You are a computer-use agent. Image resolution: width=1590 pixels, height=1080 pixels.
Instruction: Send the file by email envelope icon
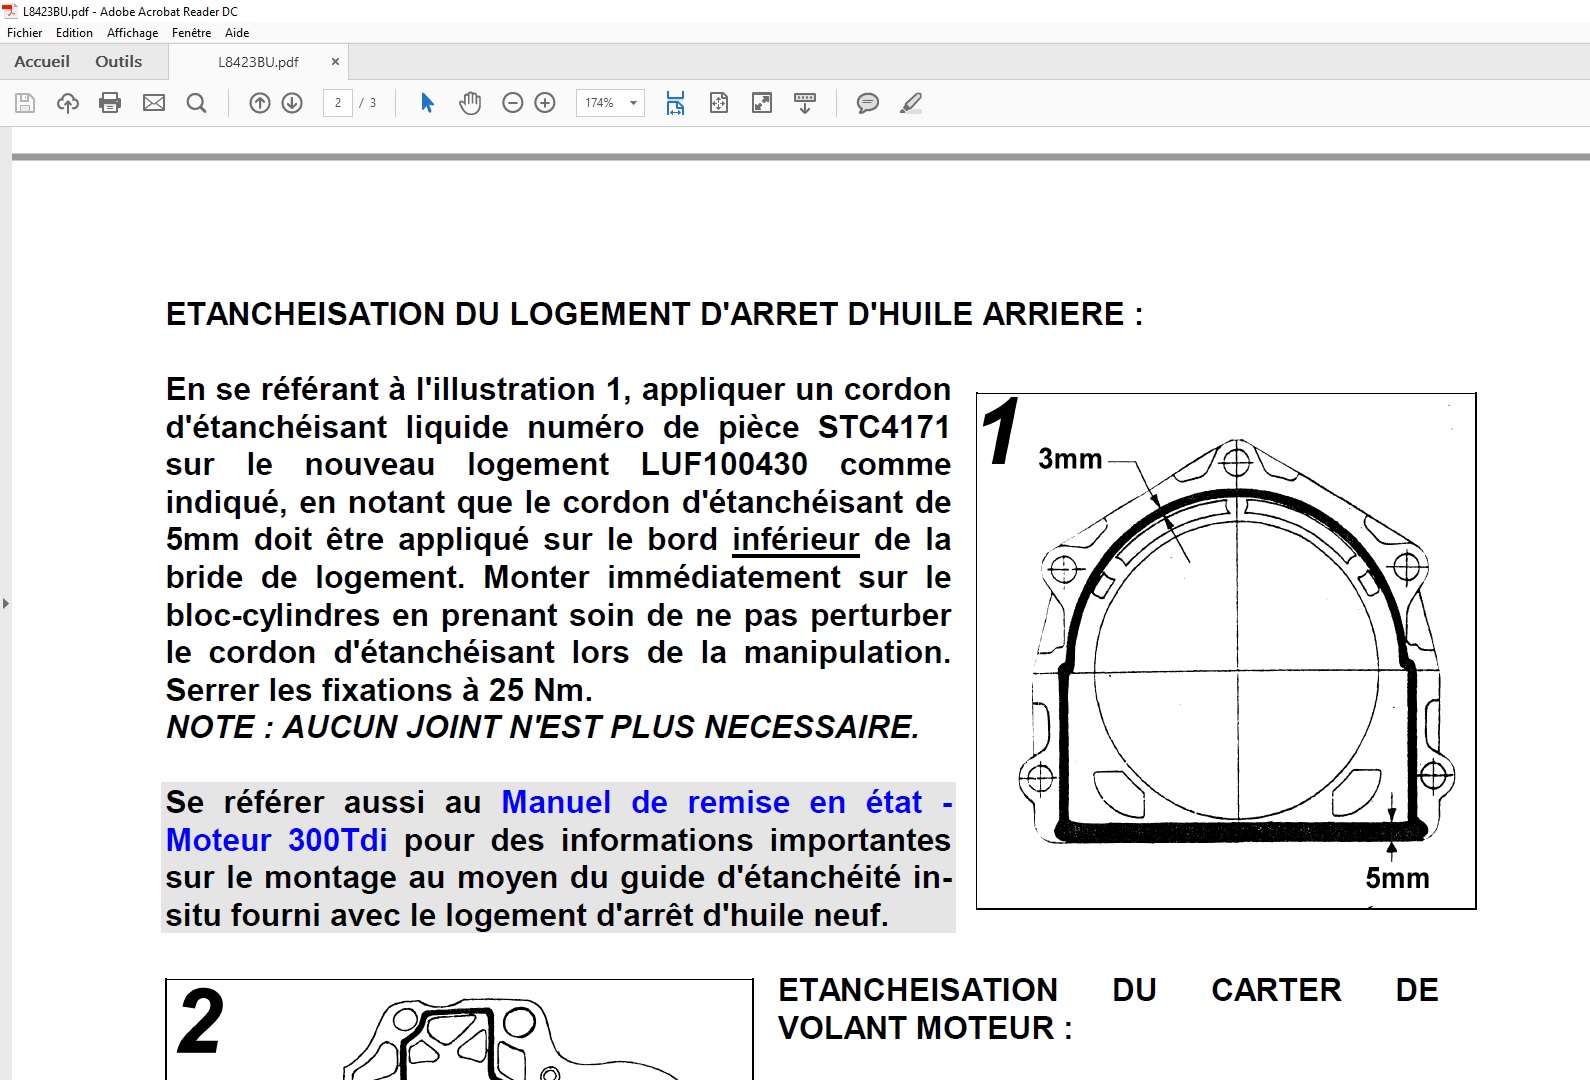point(154,103)
